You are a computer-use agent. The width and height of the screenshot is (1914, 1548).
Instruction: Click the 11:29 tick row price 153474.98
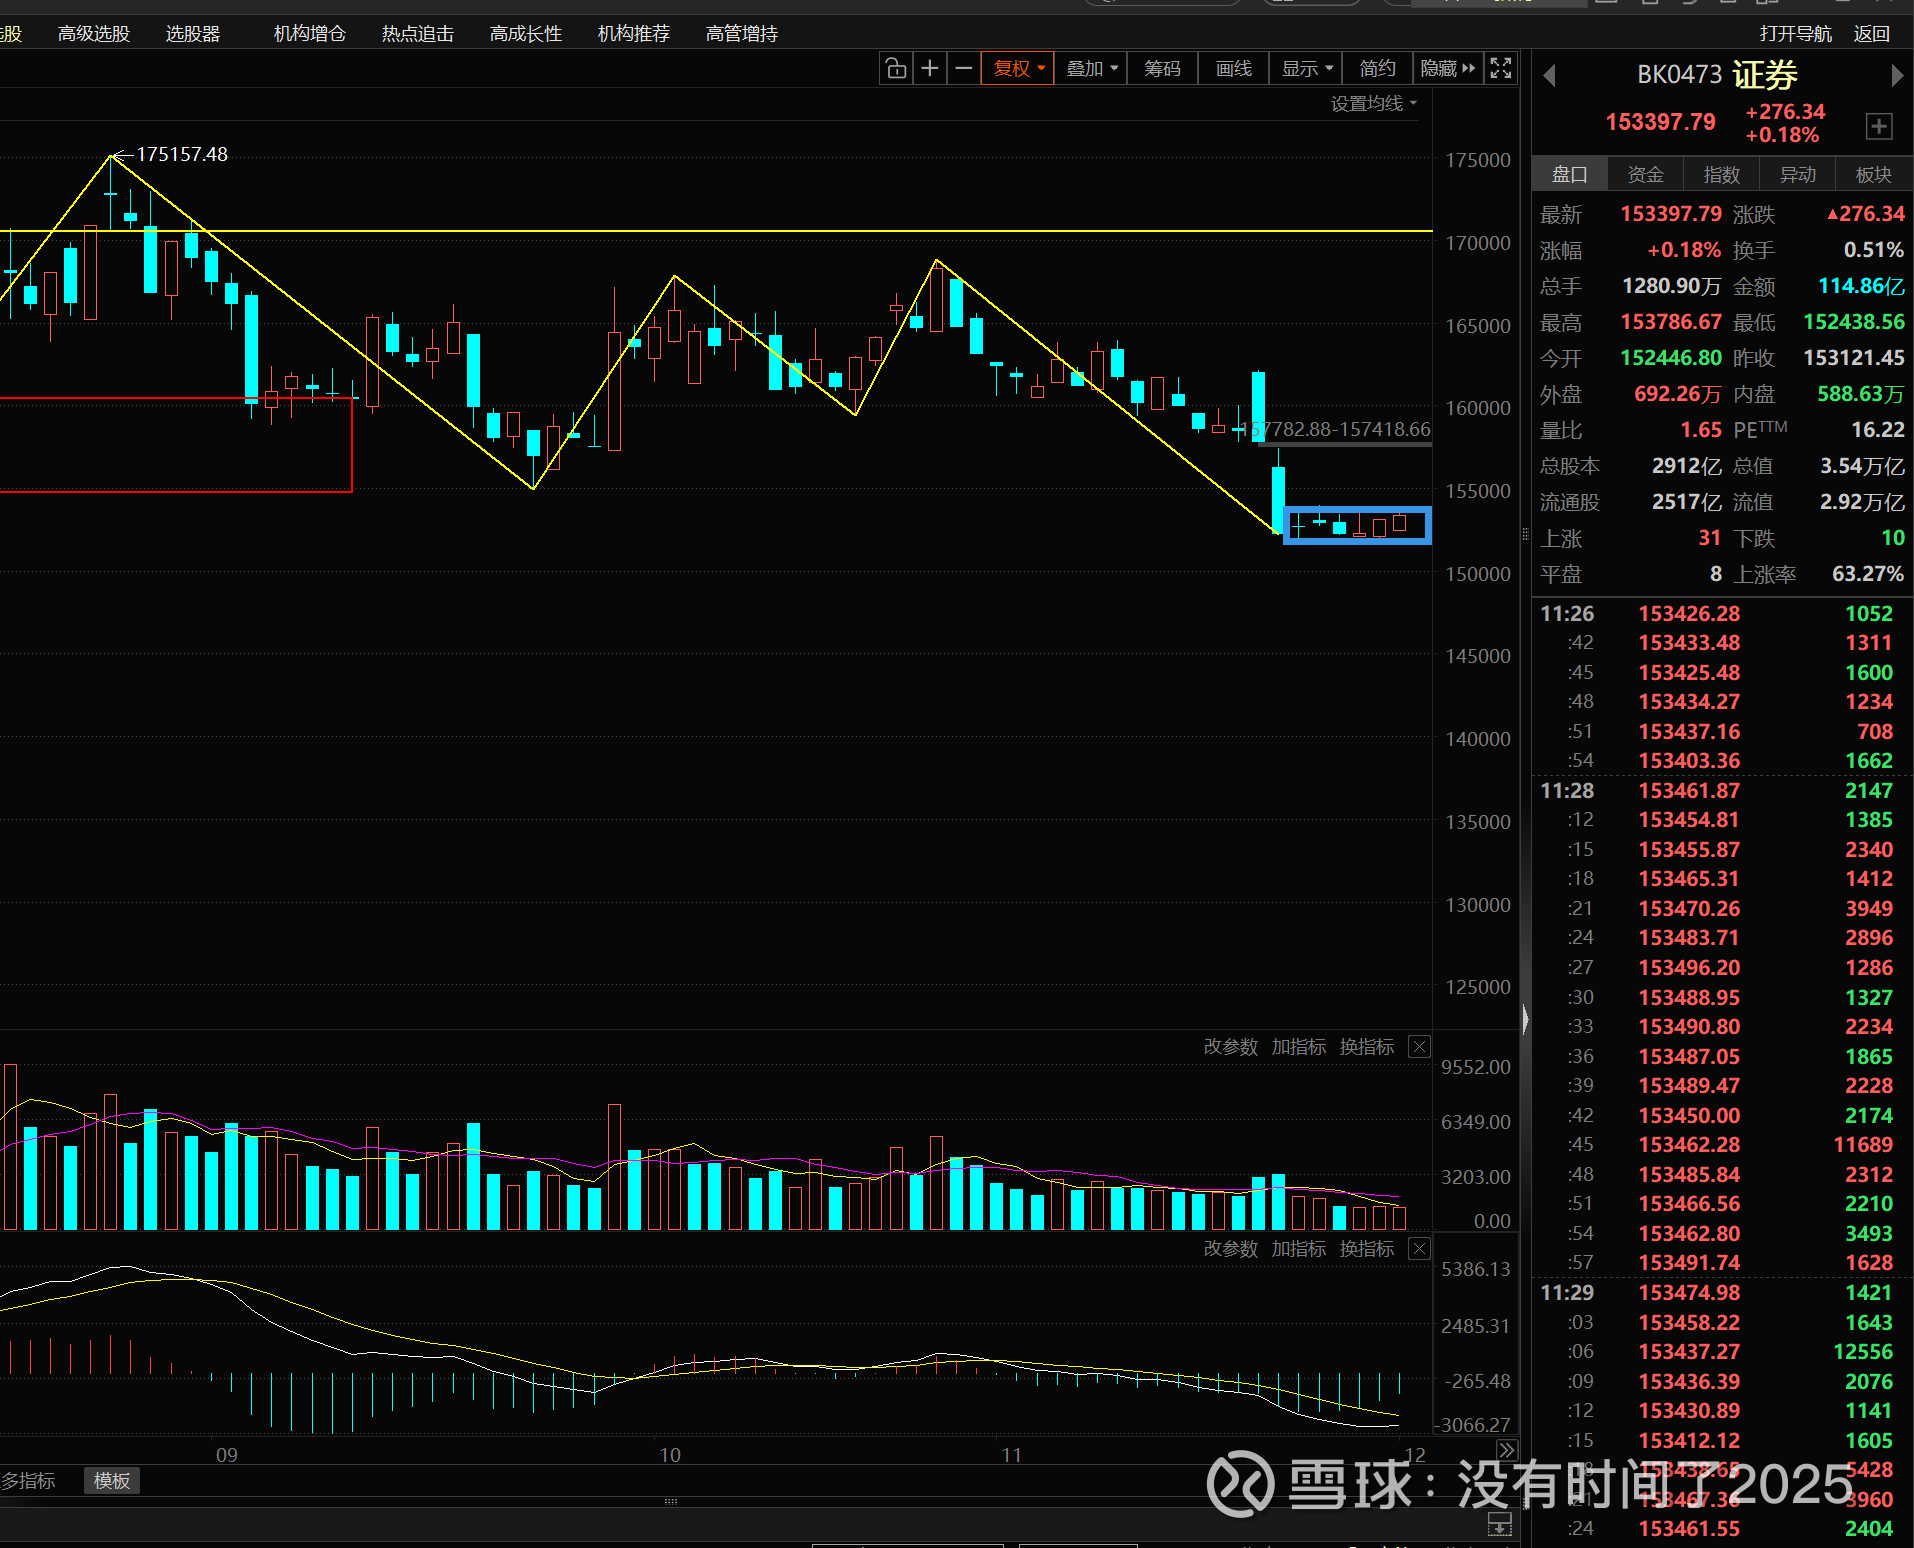pos(1689,1293)
